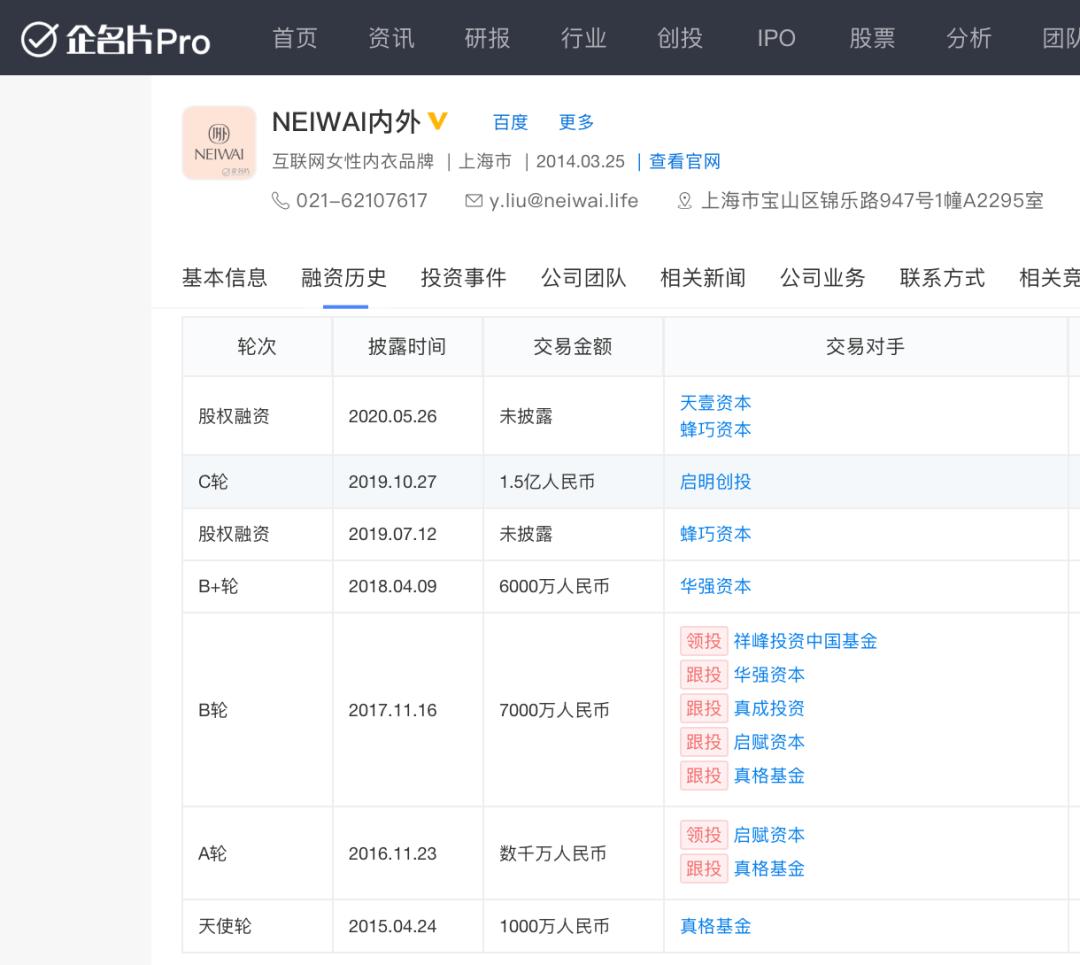Open the 百度 search link
The height and width of the screenshot is (965, 1080).
pos(510,123)
